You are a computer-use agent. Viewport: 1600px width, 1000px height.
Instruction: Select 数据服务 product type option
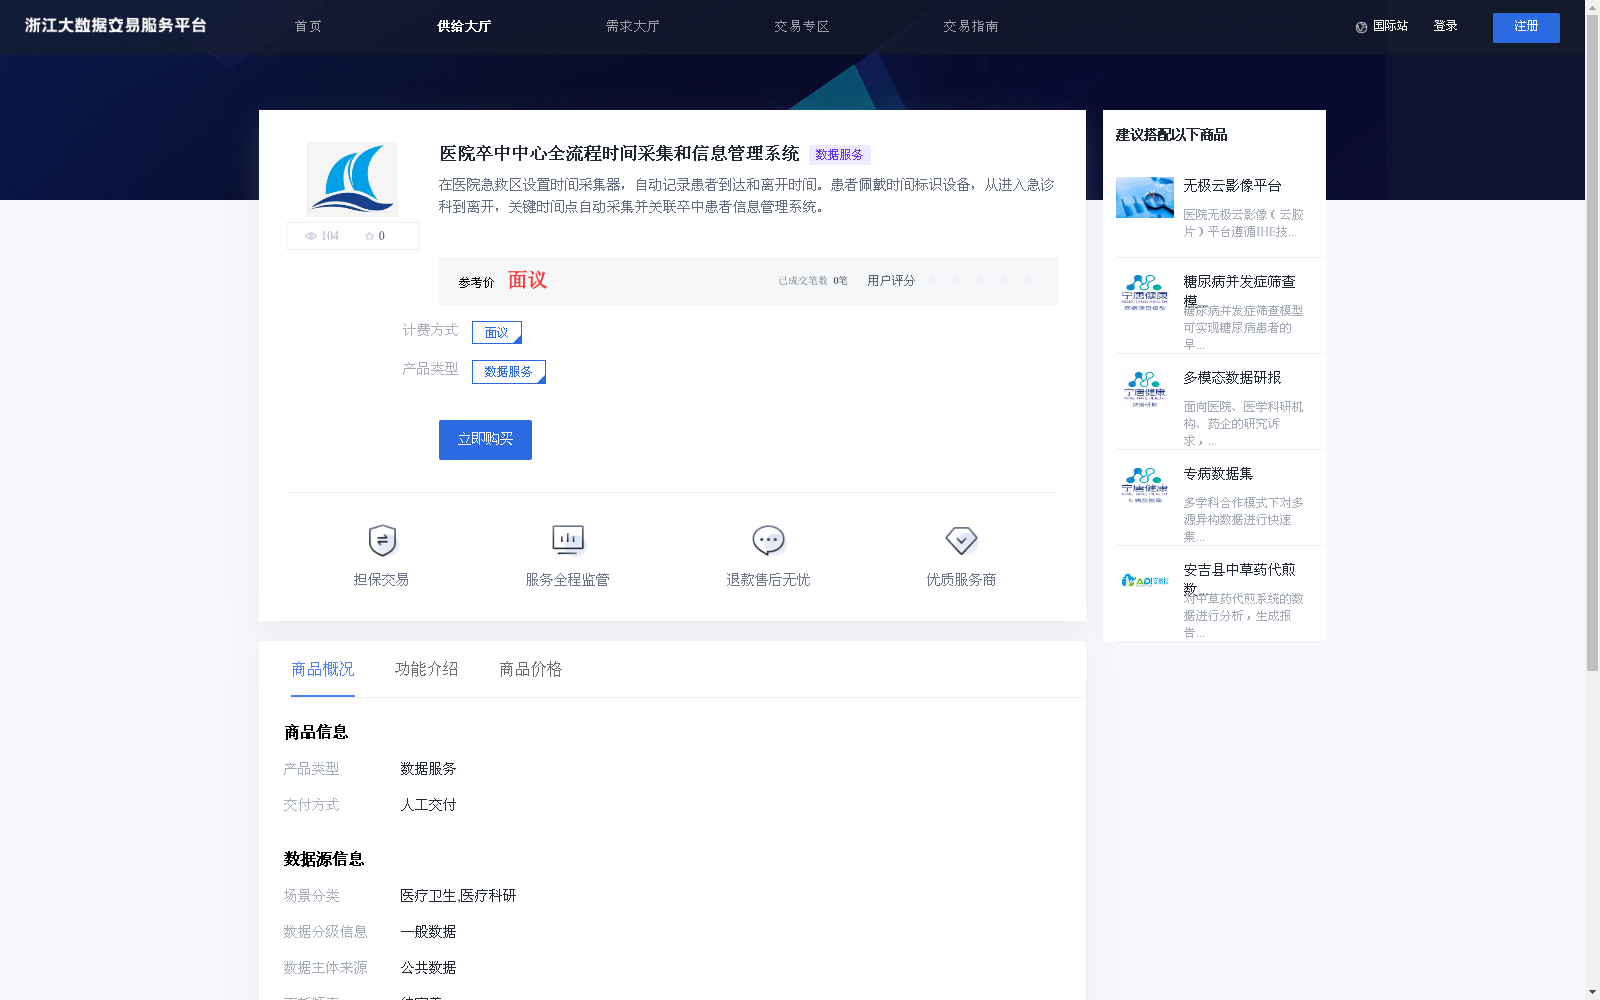coord(509,372)
